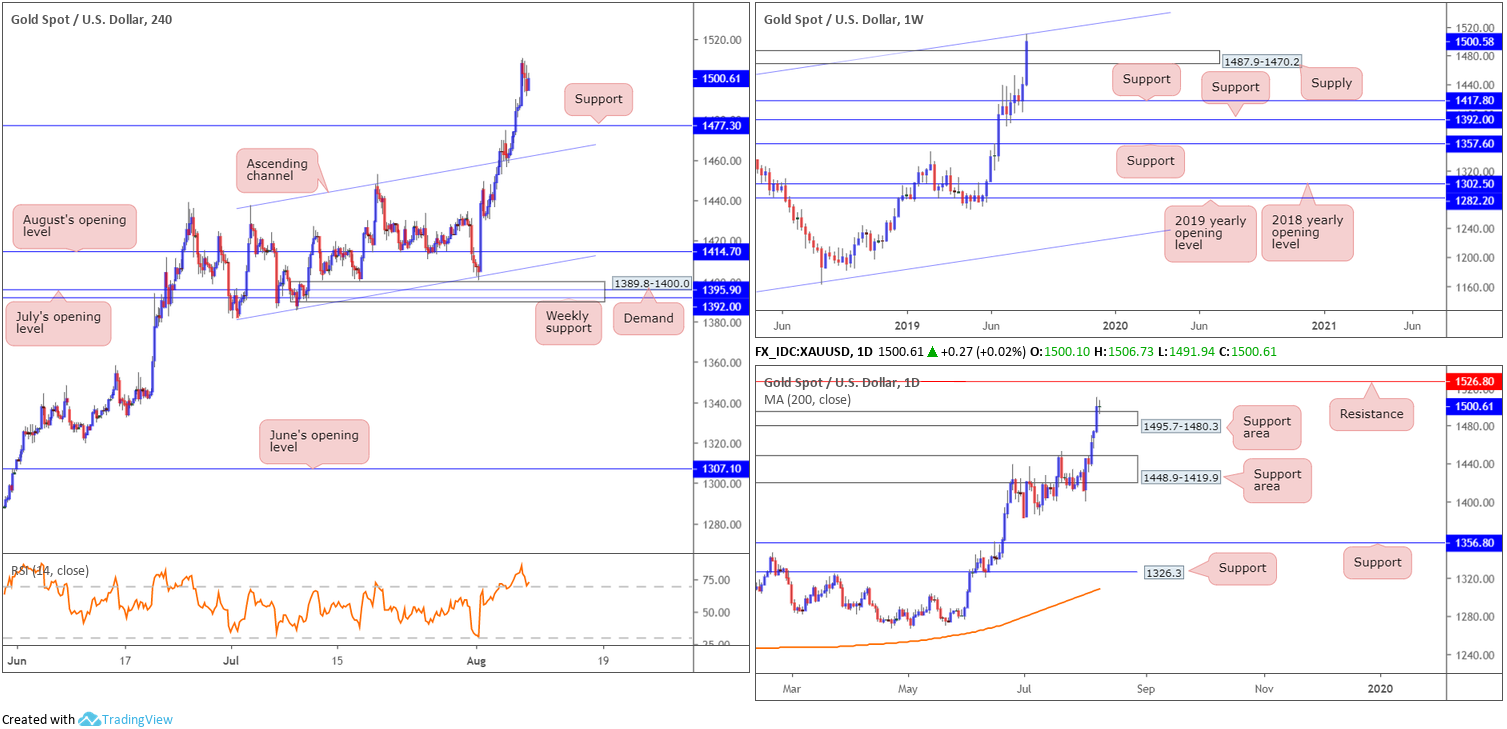Viewport: 1507px width, 729px height.
Task: Click the 2021 date on the weekly time axis
Action: [1323, 326]
